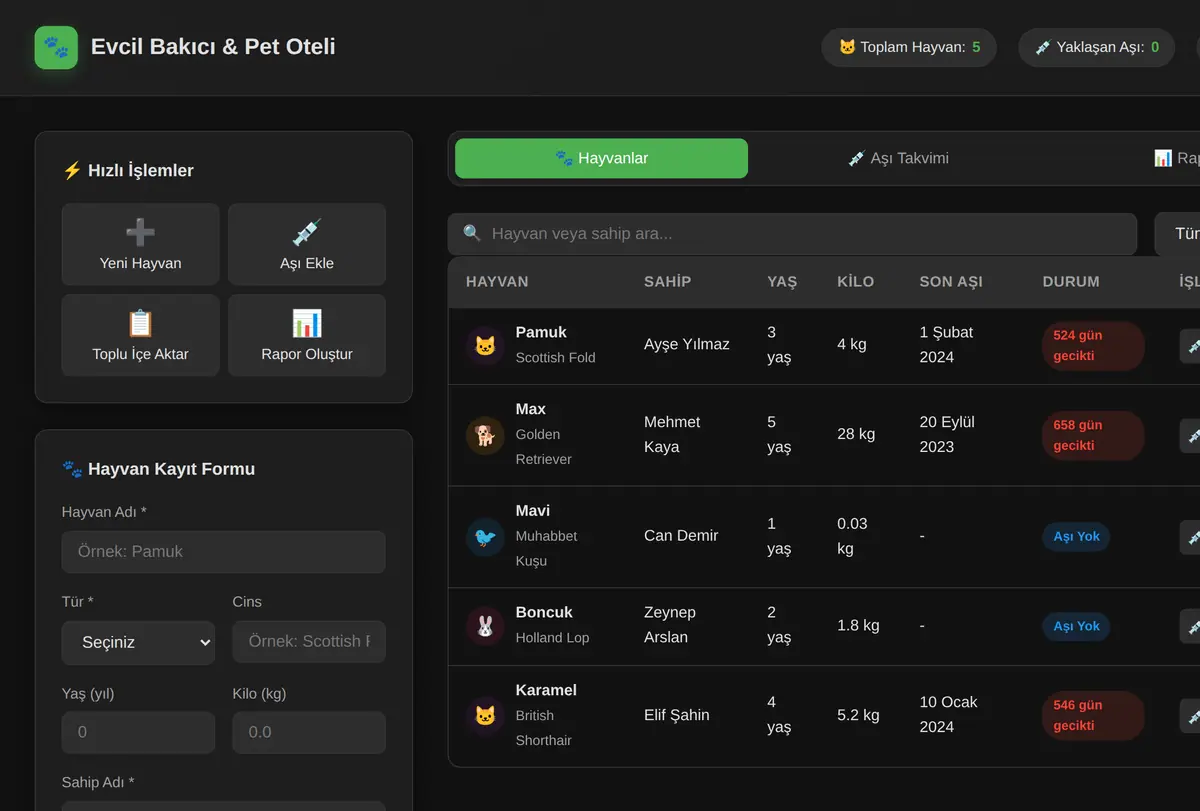Click the Yaklaşan Aşı counter pill
The height and width of the screenshot is (811, 1200).
tap(1096, 47)
